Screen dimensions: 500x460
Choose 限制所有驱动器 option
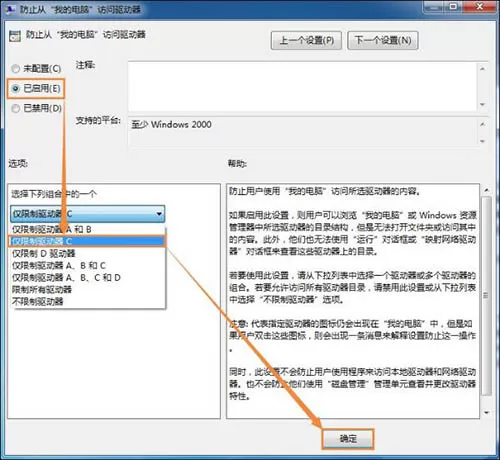pyautogui.click(x=87, y=289)
